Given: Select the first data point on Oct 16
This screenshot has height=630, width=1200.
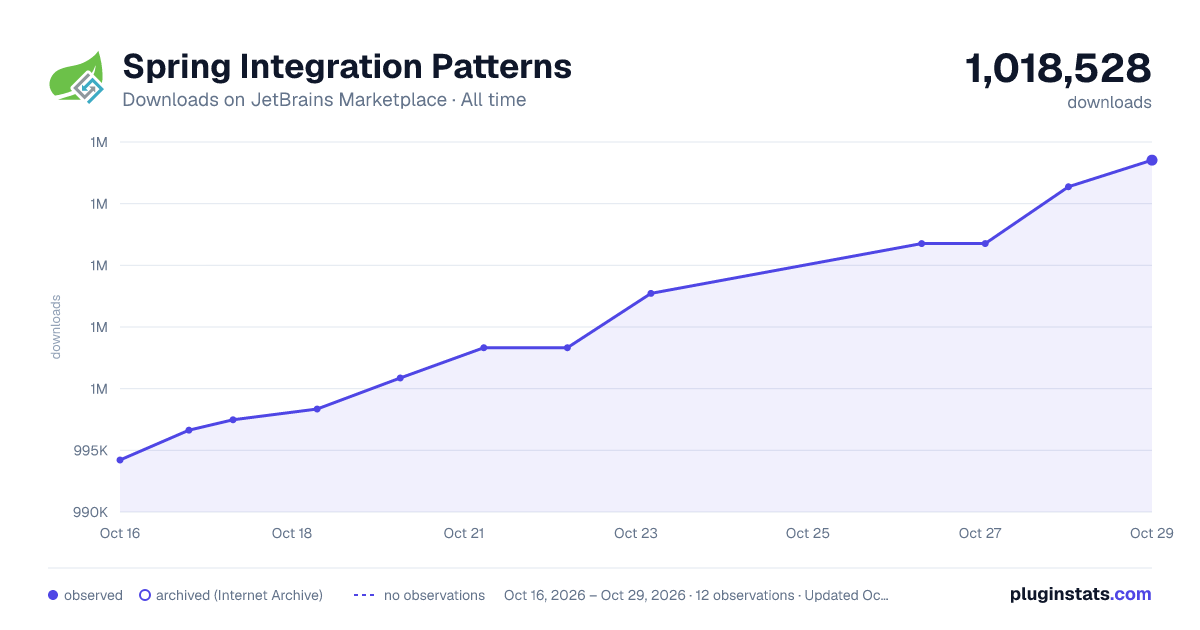Looking at the screenshot, I should pyautogui.click(x=120, y=460).
